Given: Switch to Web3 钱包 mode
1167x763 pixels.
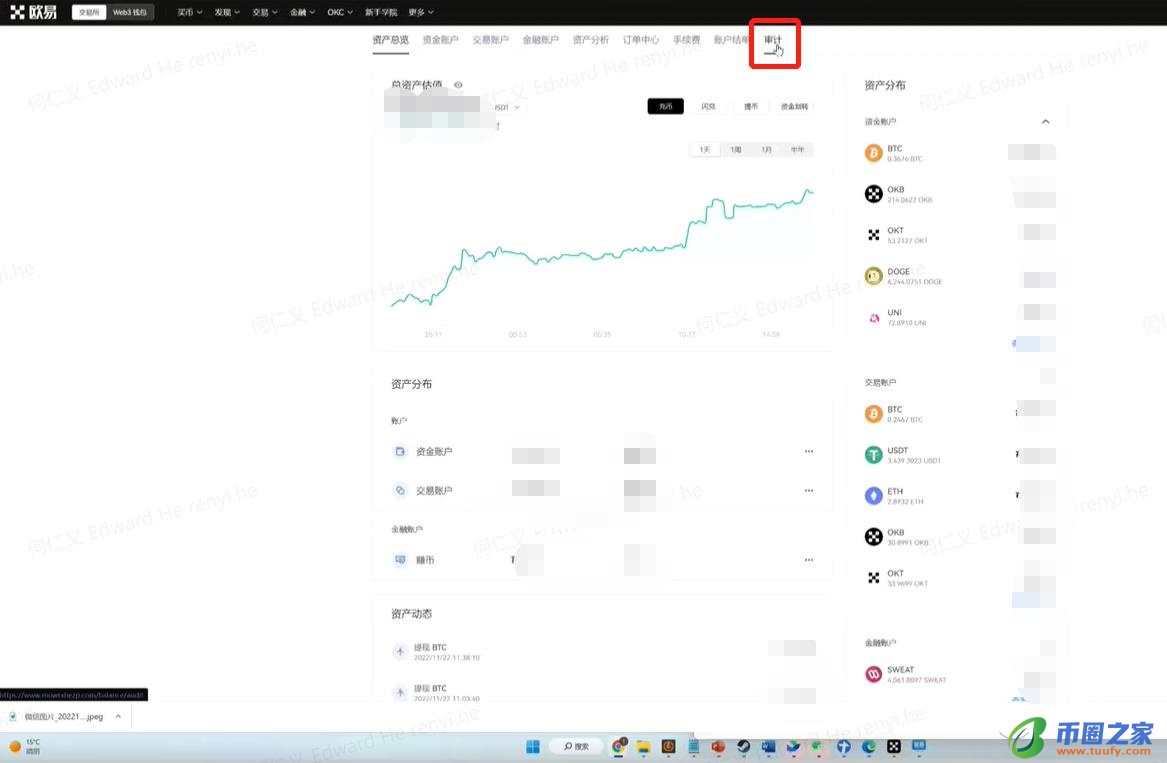Looking at the screenshot, I should pos(131,12).
